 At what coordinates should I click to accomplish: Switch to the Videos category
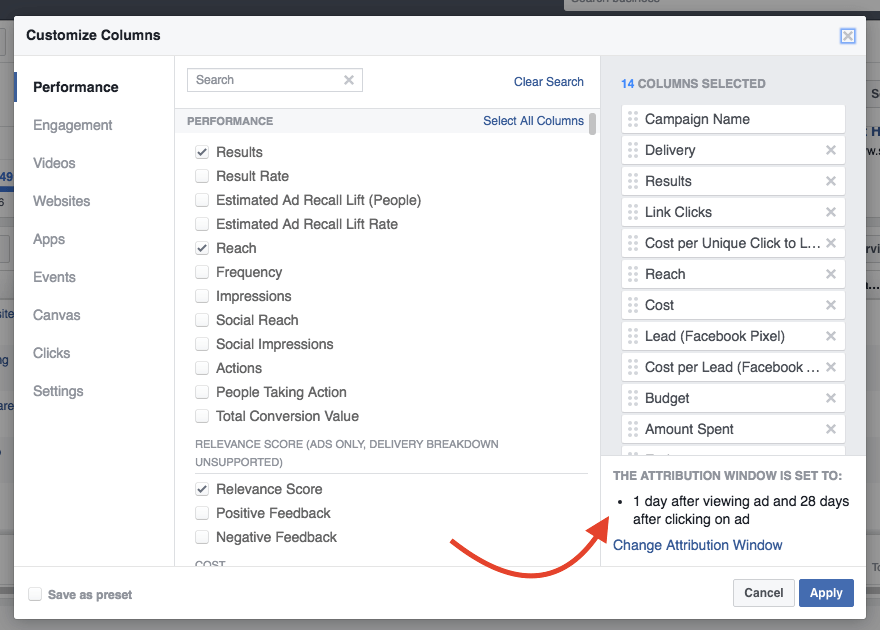(x=54, y=163)
